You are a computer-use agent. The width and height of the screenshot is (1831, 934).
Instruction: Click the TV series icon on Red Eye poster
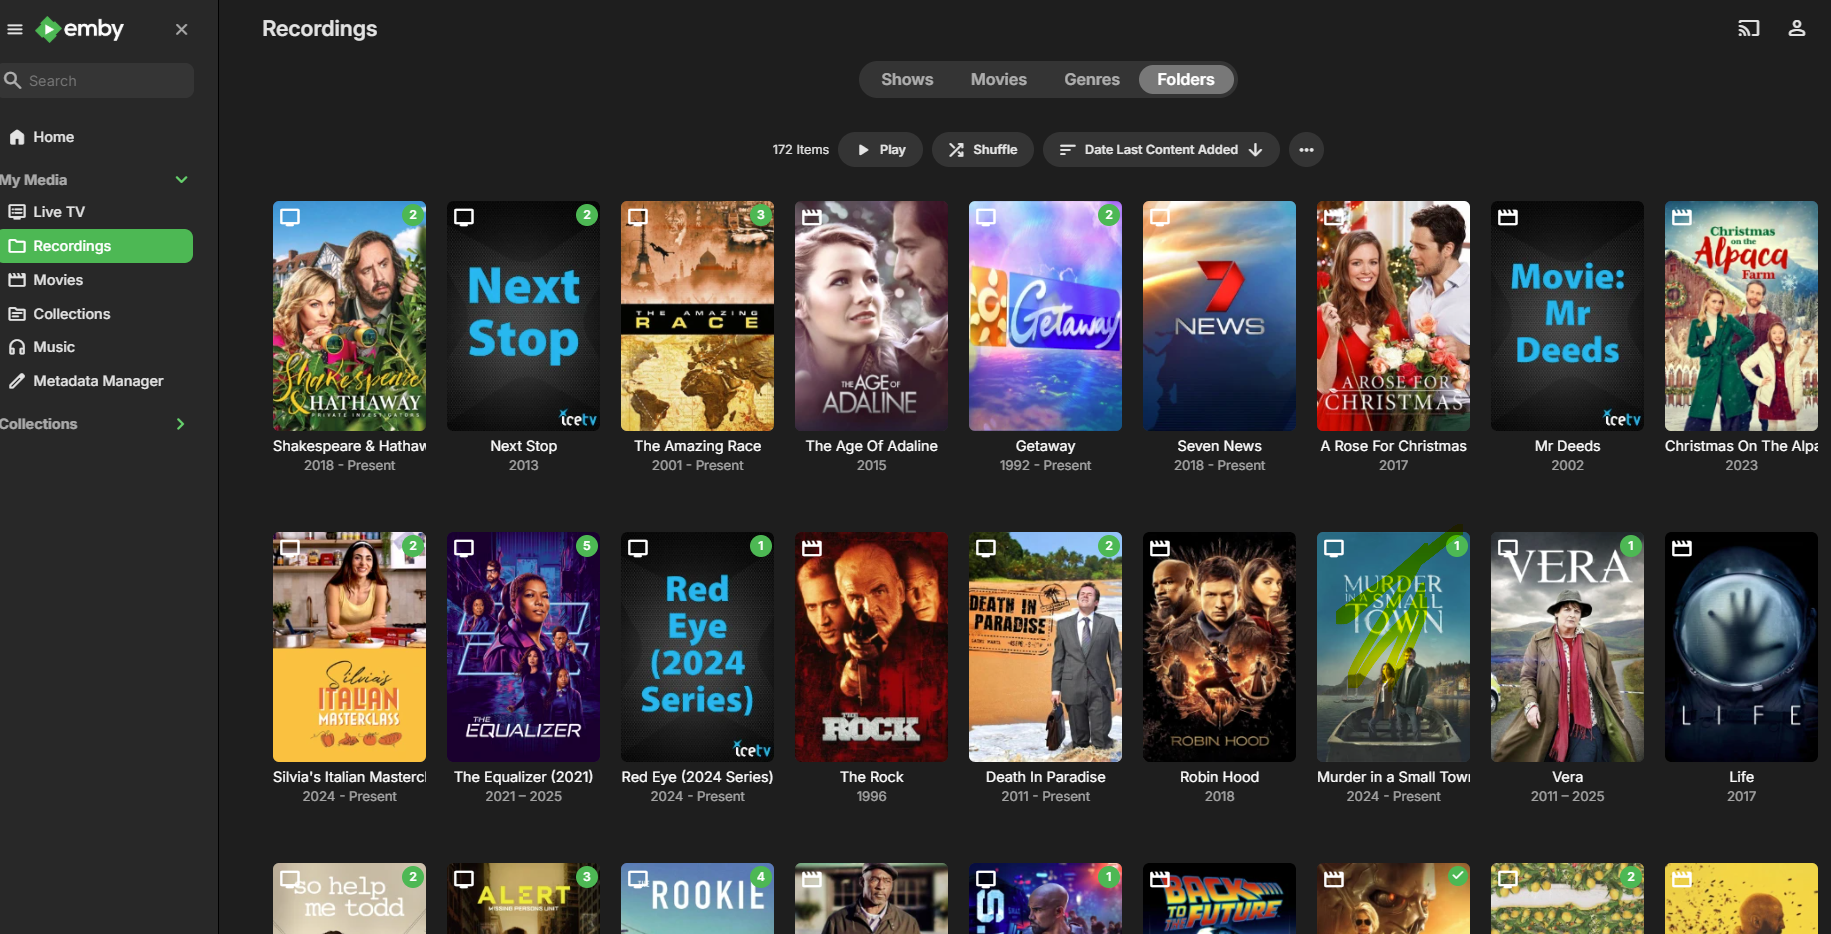pyautogui.click(x=638, y=548)
